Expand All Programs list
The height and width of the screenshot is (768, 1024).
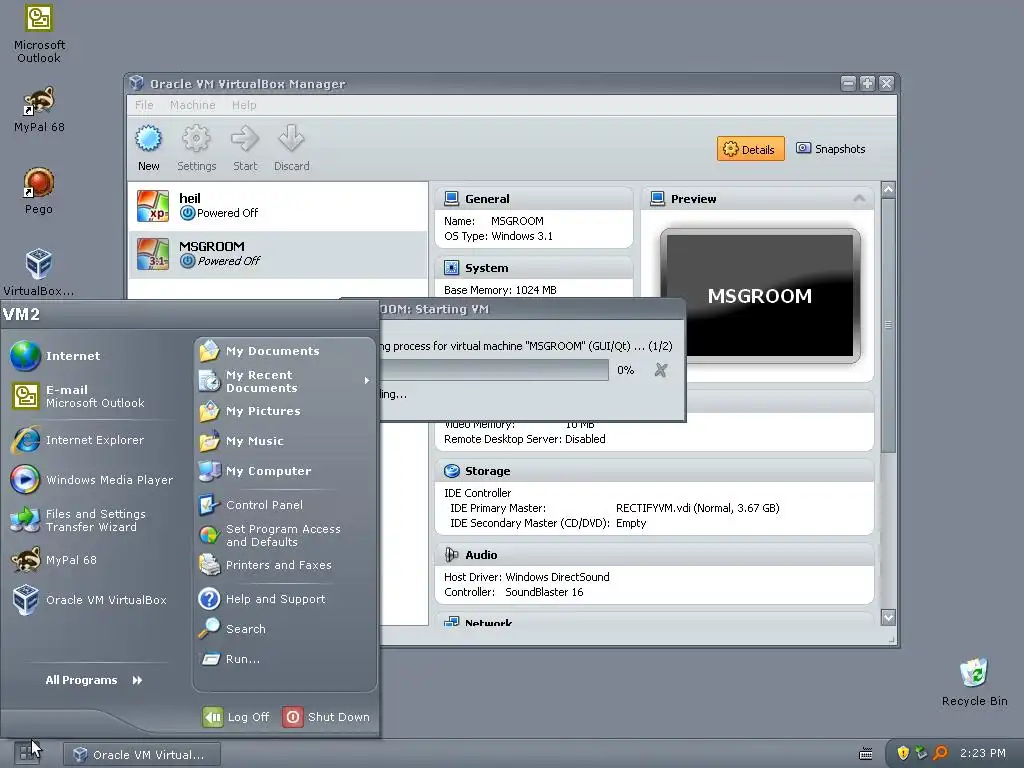coord(94,680)
